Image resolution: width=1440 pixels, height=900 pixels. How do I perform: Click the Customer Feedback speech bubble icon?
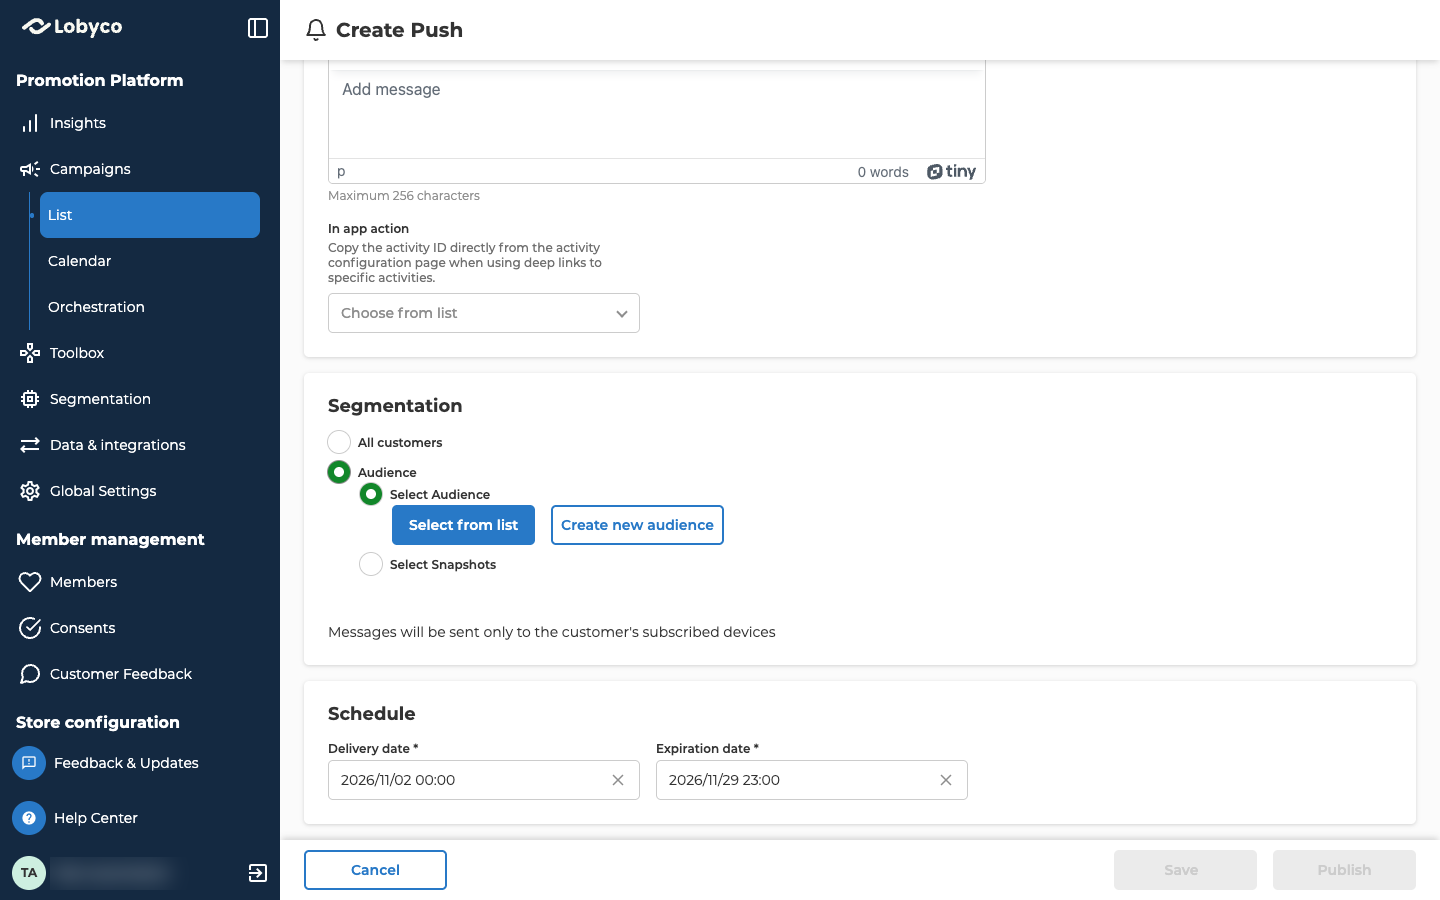click(x=30, y=674)
